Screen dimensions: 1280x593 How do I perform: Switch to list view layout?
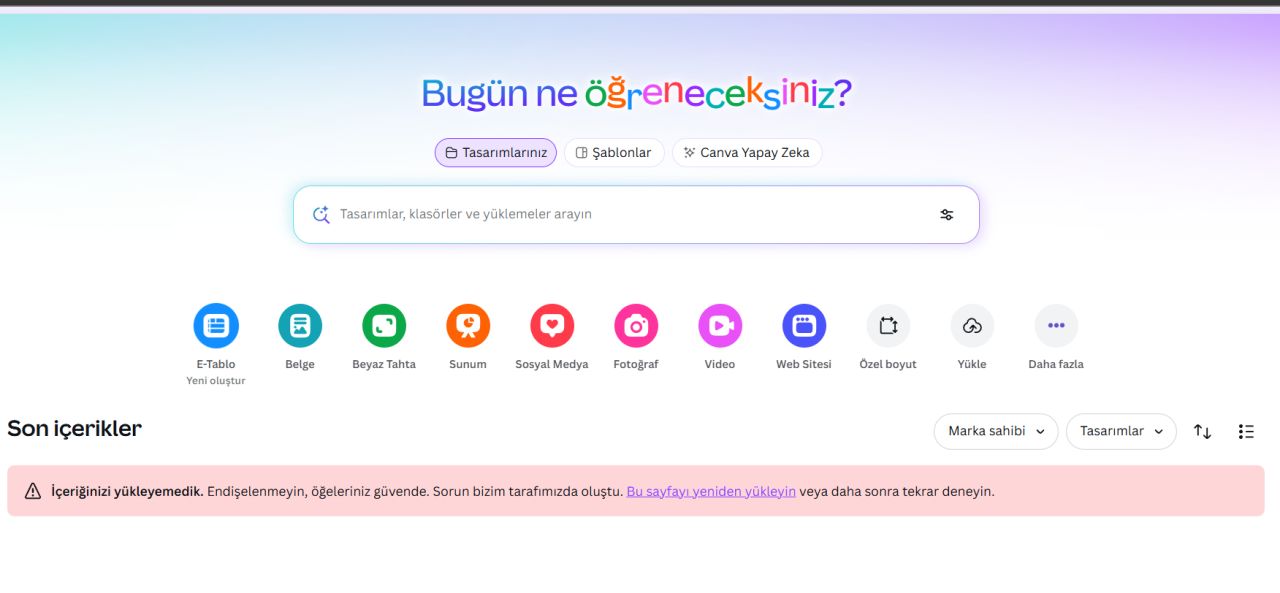pyautogui.click(x=1246, y=431)
